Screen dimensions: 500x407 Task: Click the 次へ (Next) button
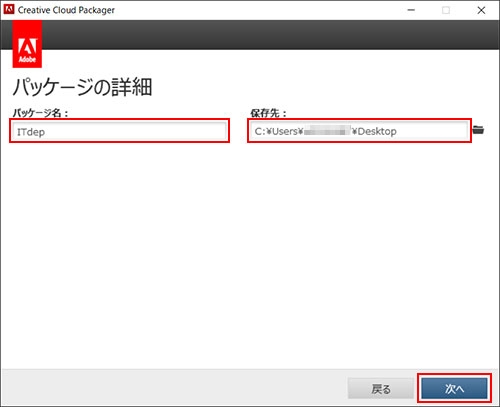point(454,388)
